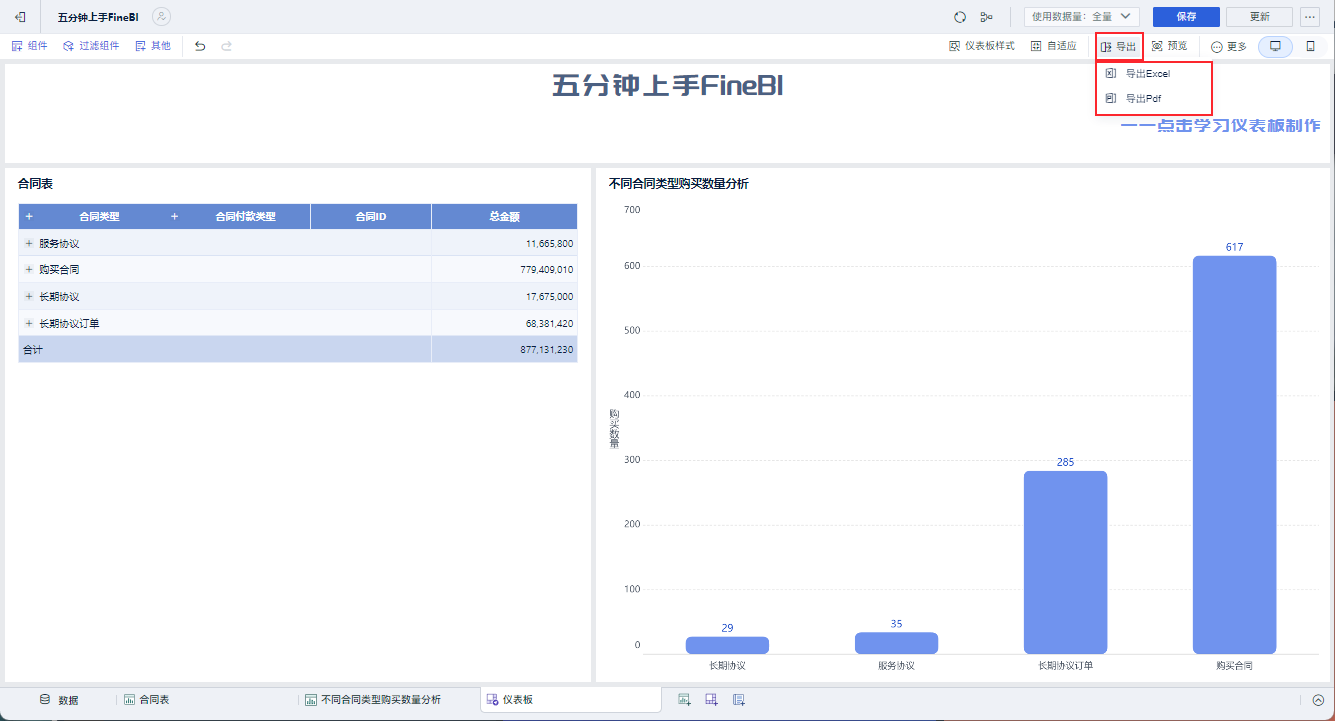Click the 总金额 column header
This screenshot has width=1335, height=721.
(505, 217)
